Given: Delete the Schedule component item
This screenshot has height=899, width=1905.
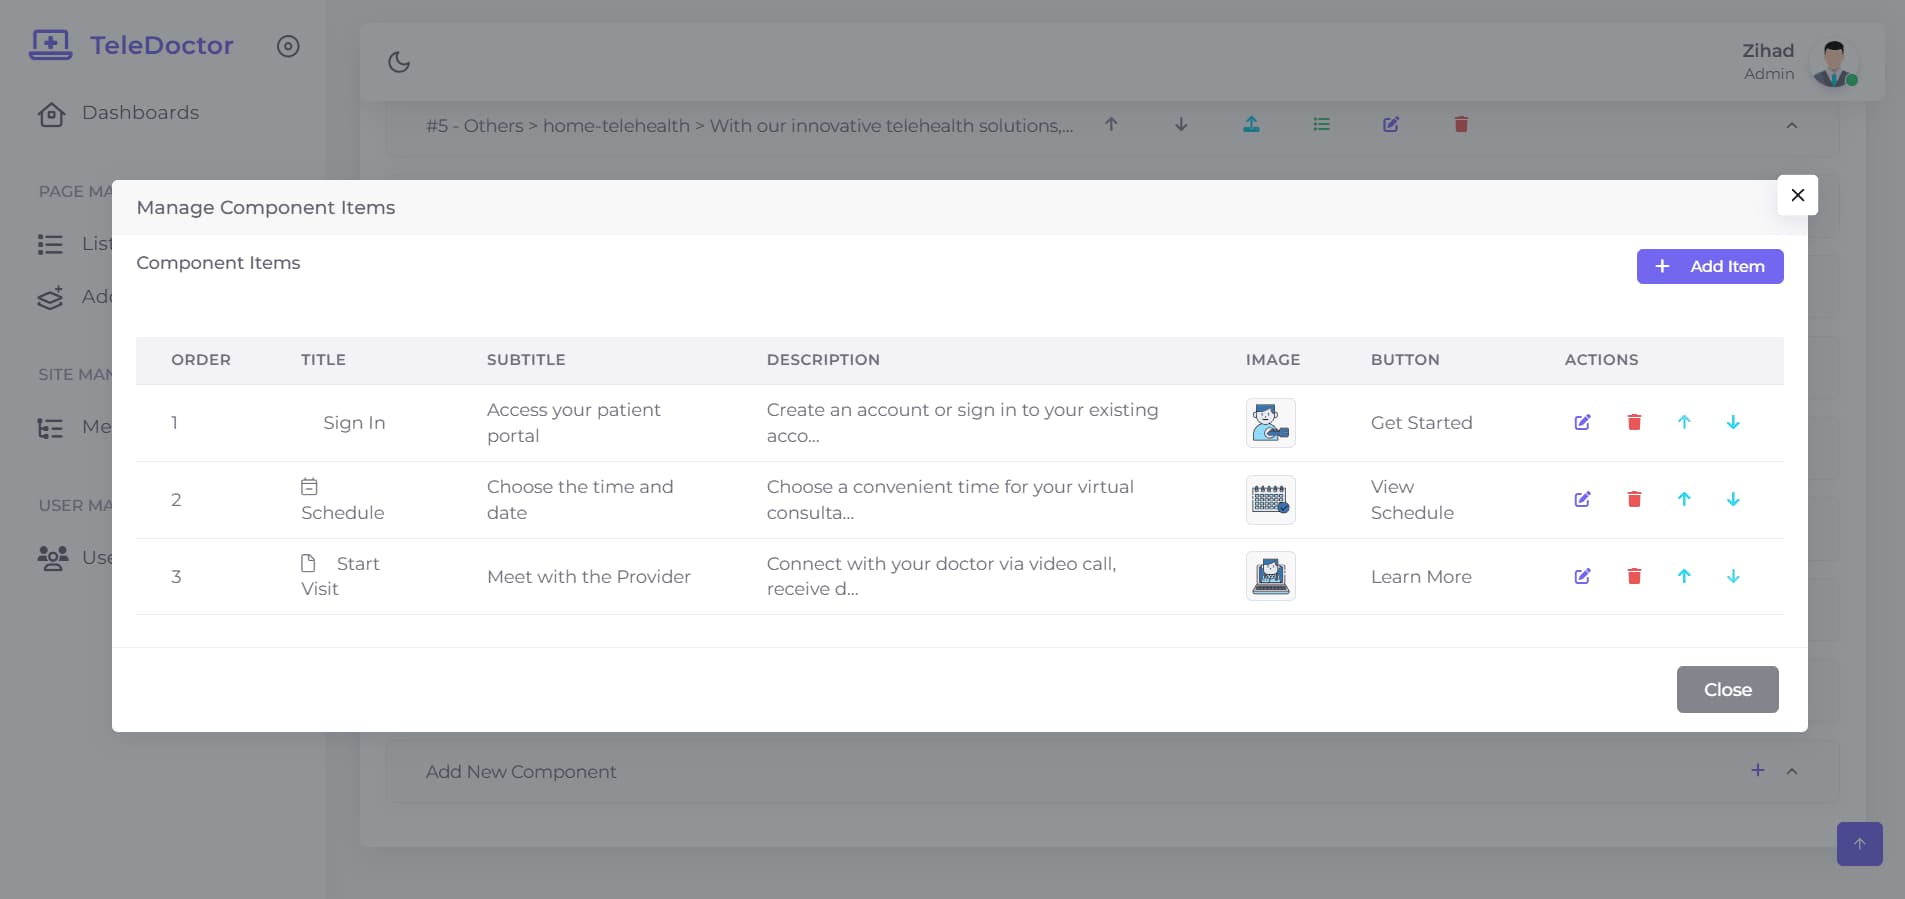Looking at the screenshot, I should pyautogui.click(x=1634, y=499).
